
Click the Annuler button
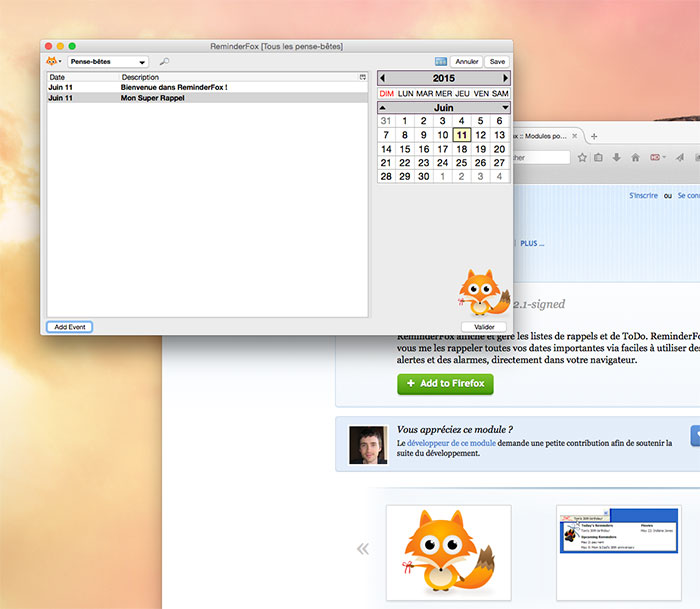coord(467,62)
